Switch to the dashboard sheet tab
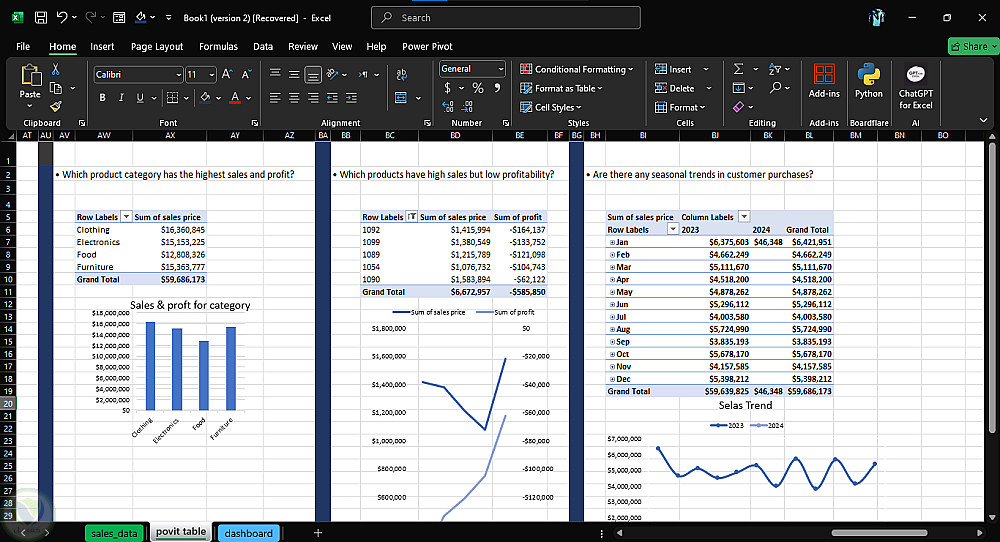 tap(248, 533)
